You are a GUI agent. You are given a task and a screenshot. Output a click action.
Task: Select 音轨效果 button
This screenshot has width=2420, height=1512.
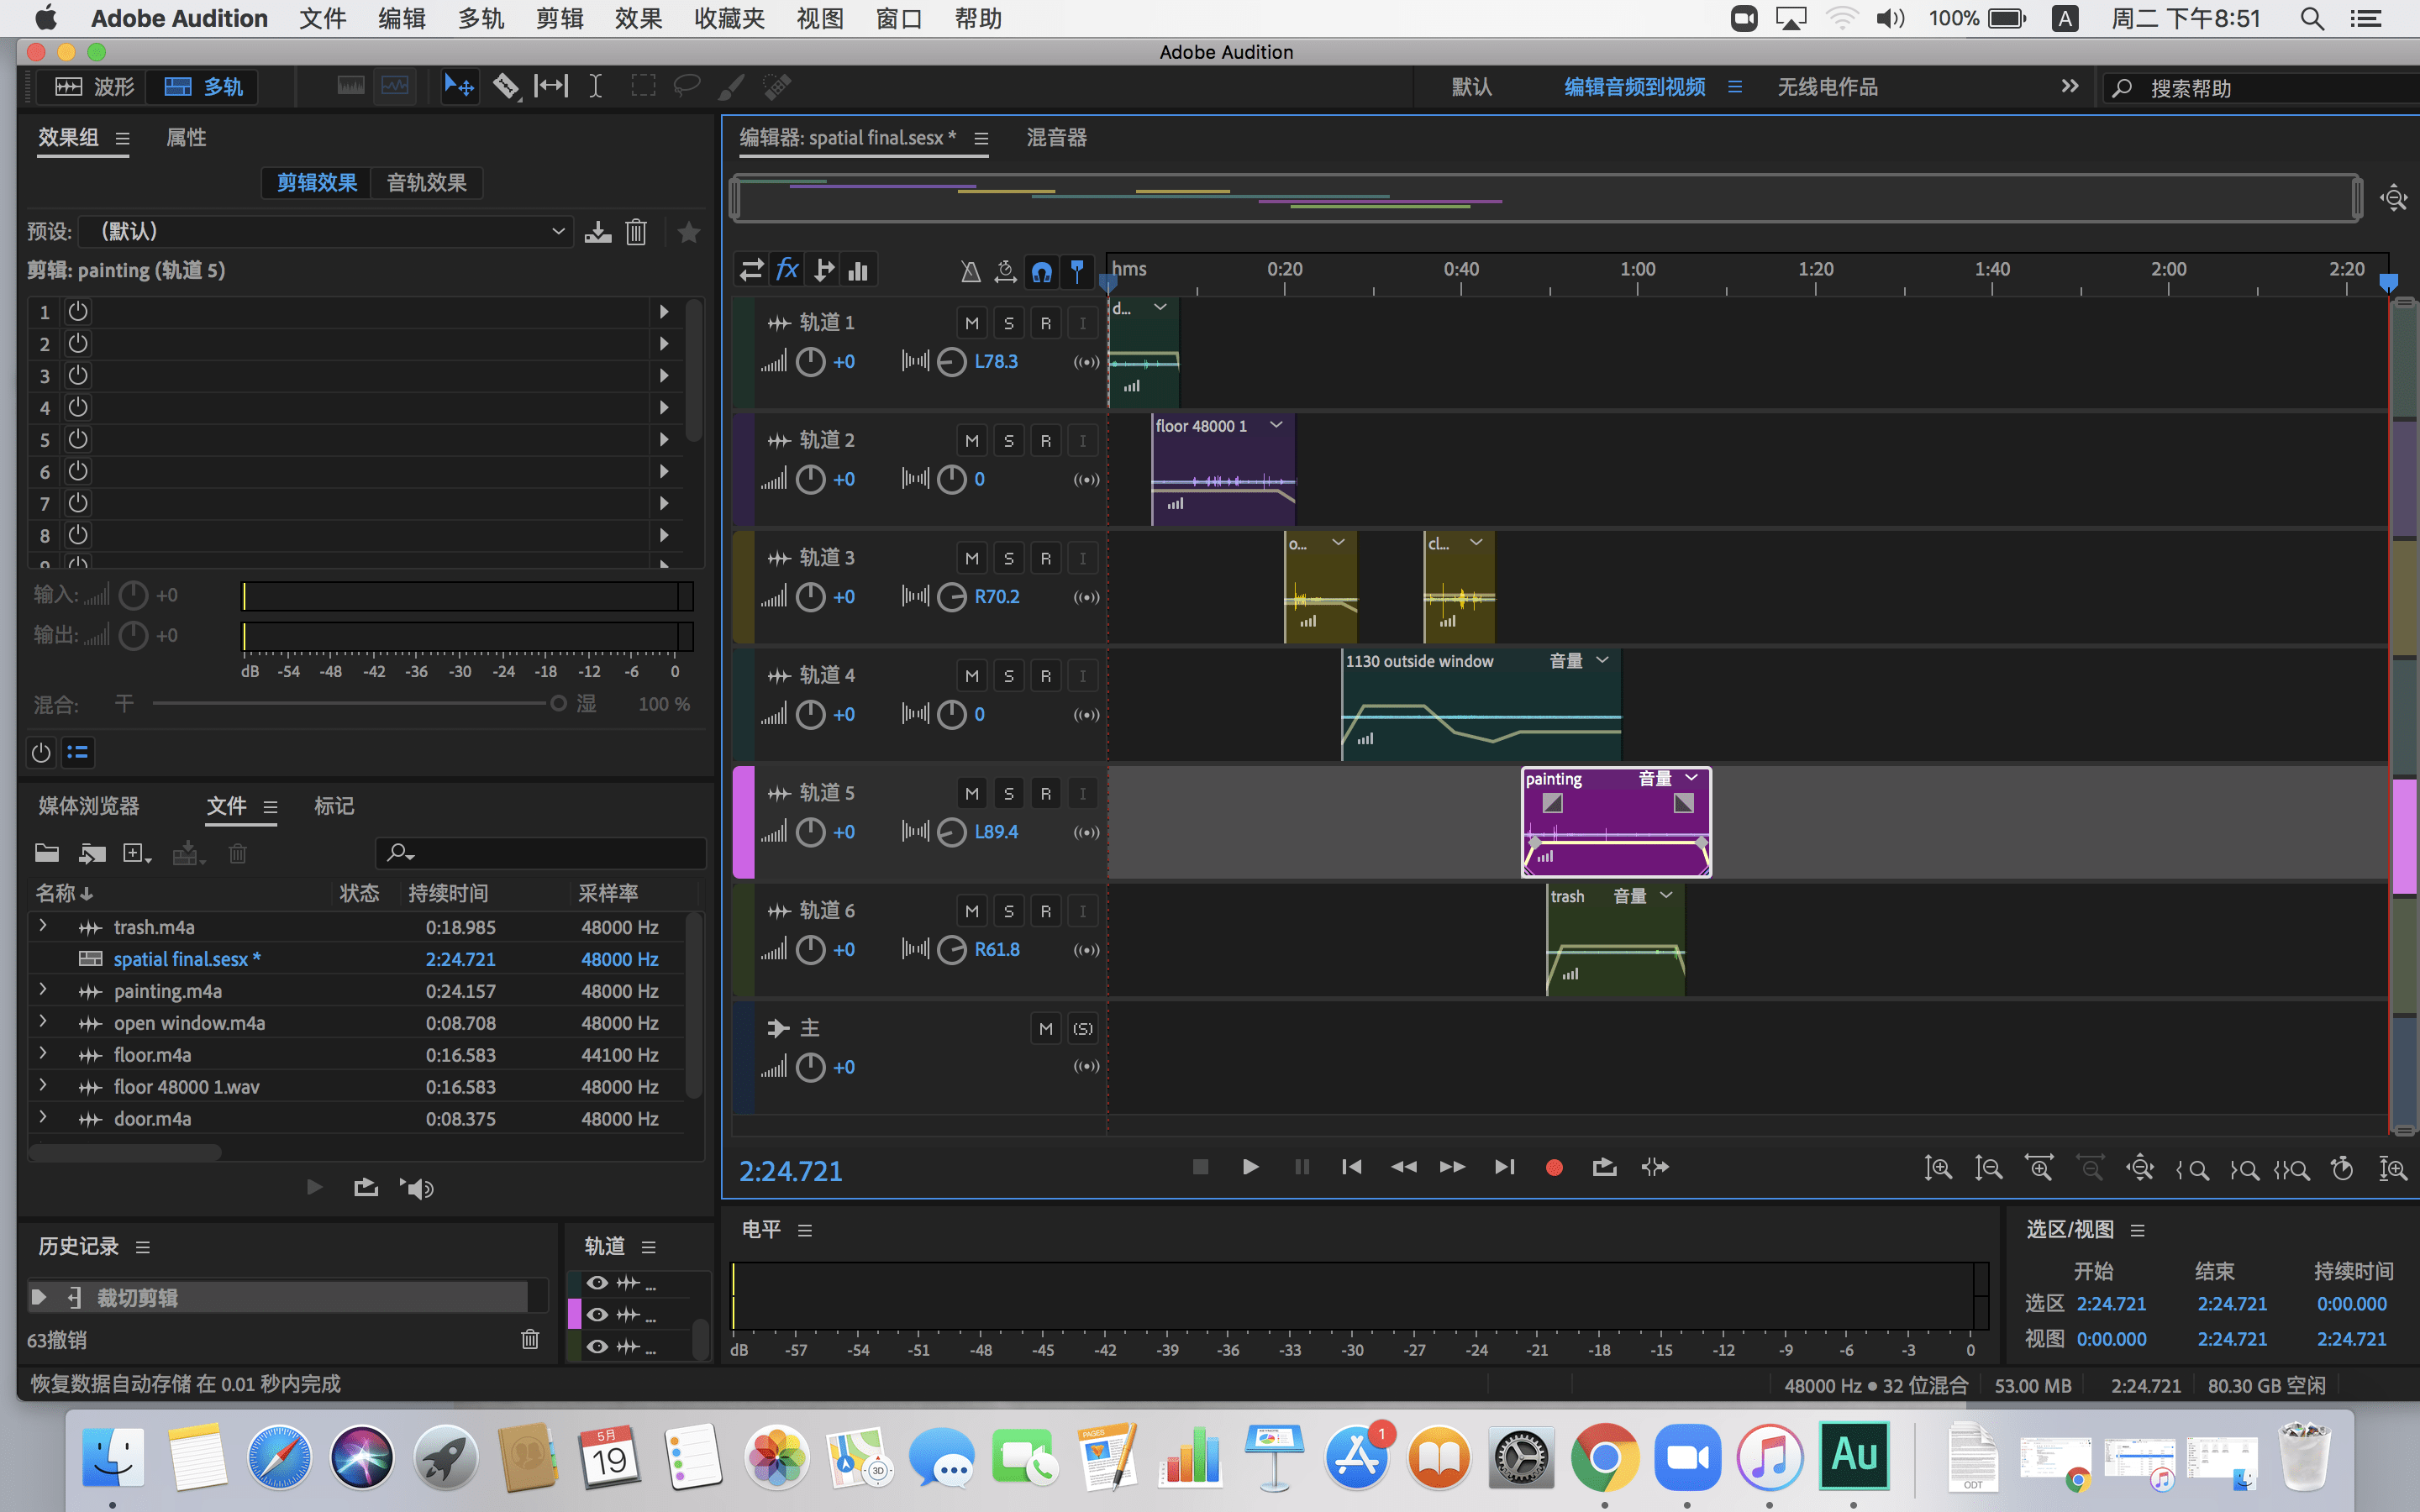coord(427,183)
